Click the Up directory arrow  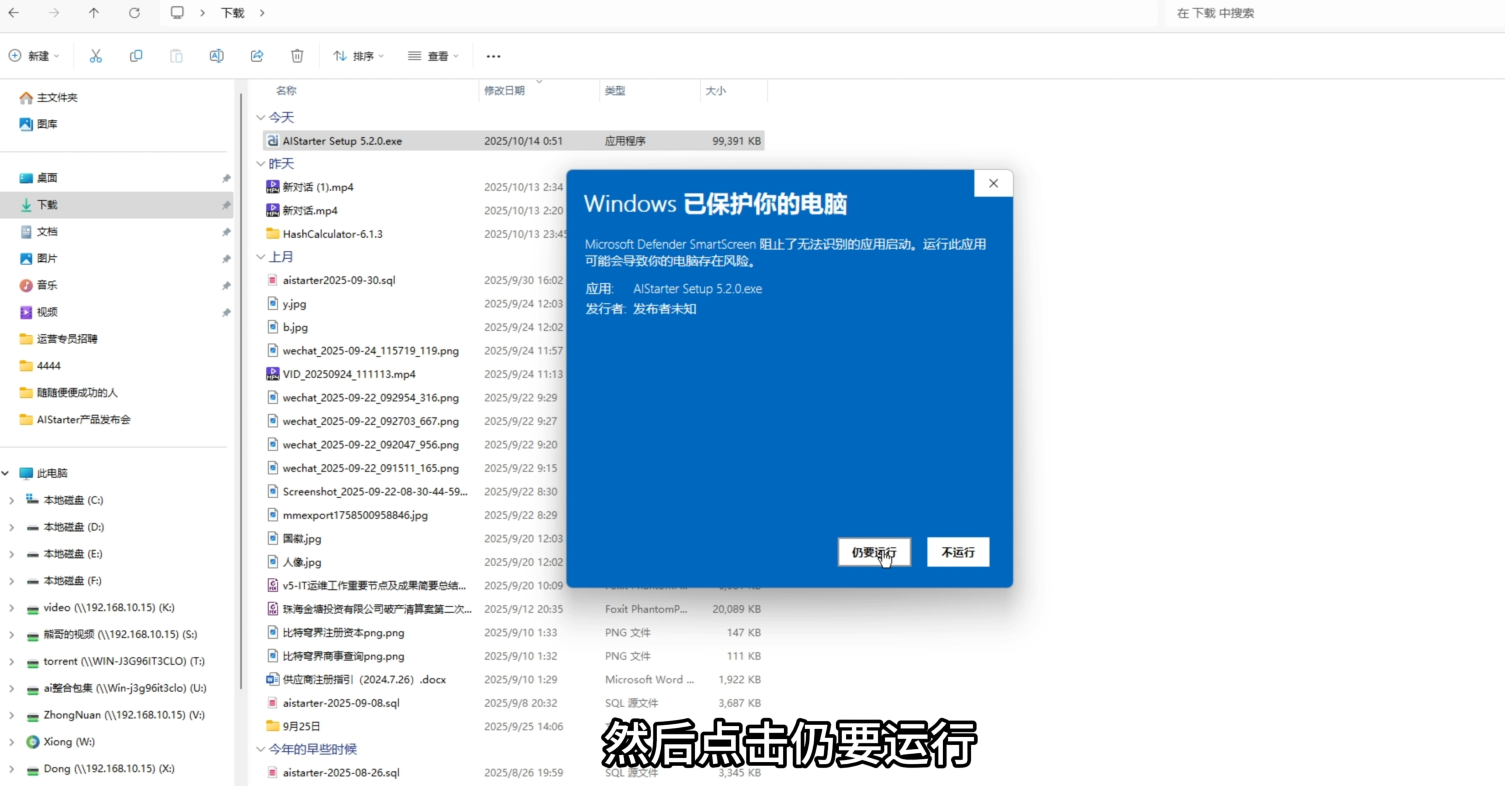click(94, 13)
